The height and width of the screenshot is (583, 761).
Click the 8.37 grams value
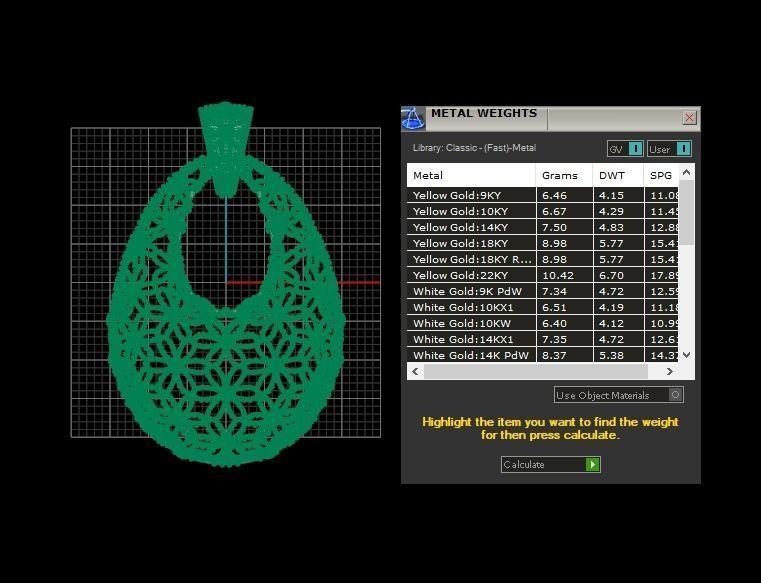pos(554,355)
